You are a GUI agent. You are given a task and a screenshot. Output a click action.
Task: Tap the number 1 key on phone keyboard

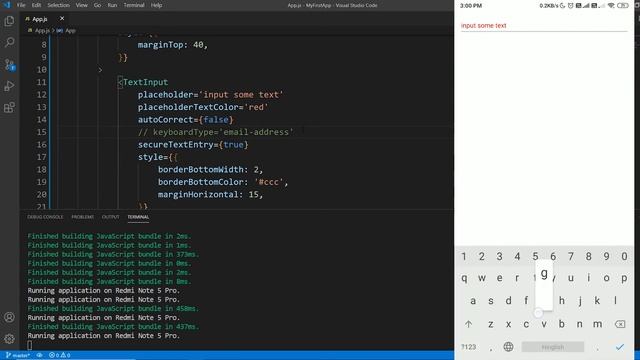[464, 256]
